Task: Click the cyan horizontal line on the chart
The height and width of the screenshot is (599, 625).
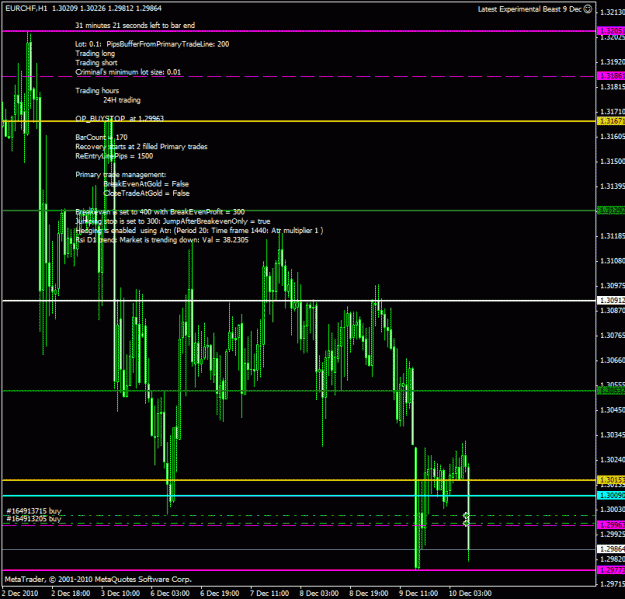Action: coord(299,496)
